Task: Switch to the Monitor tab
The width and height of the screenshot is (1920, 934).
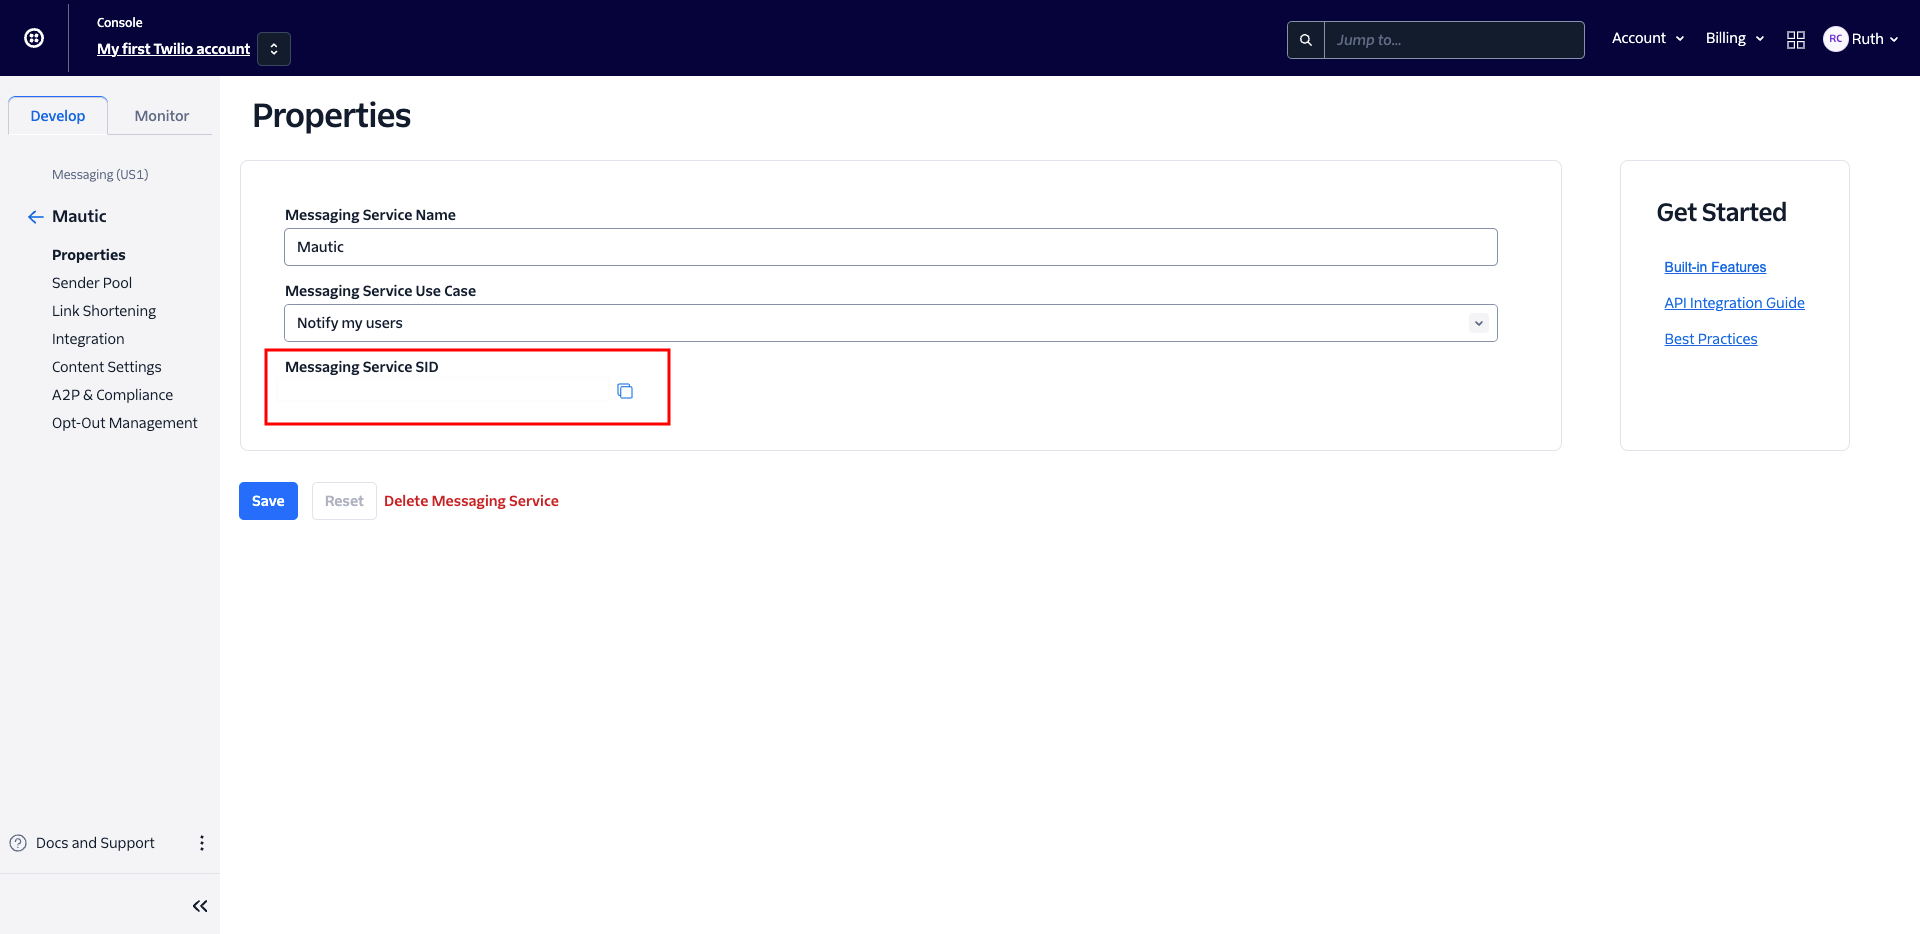Action: pyautogui.click(x=161, y=116)
